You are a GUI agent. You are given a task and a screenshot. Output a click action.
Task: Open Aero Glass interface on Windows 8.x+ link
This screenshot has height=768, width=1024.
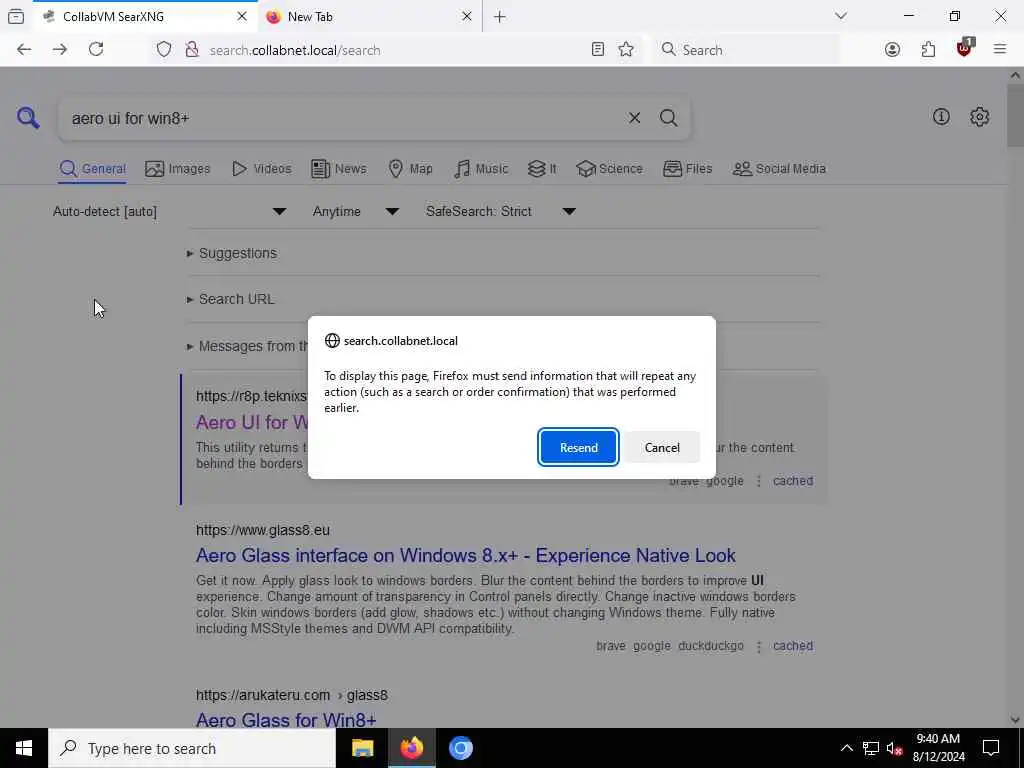click(x=466, y=556)
